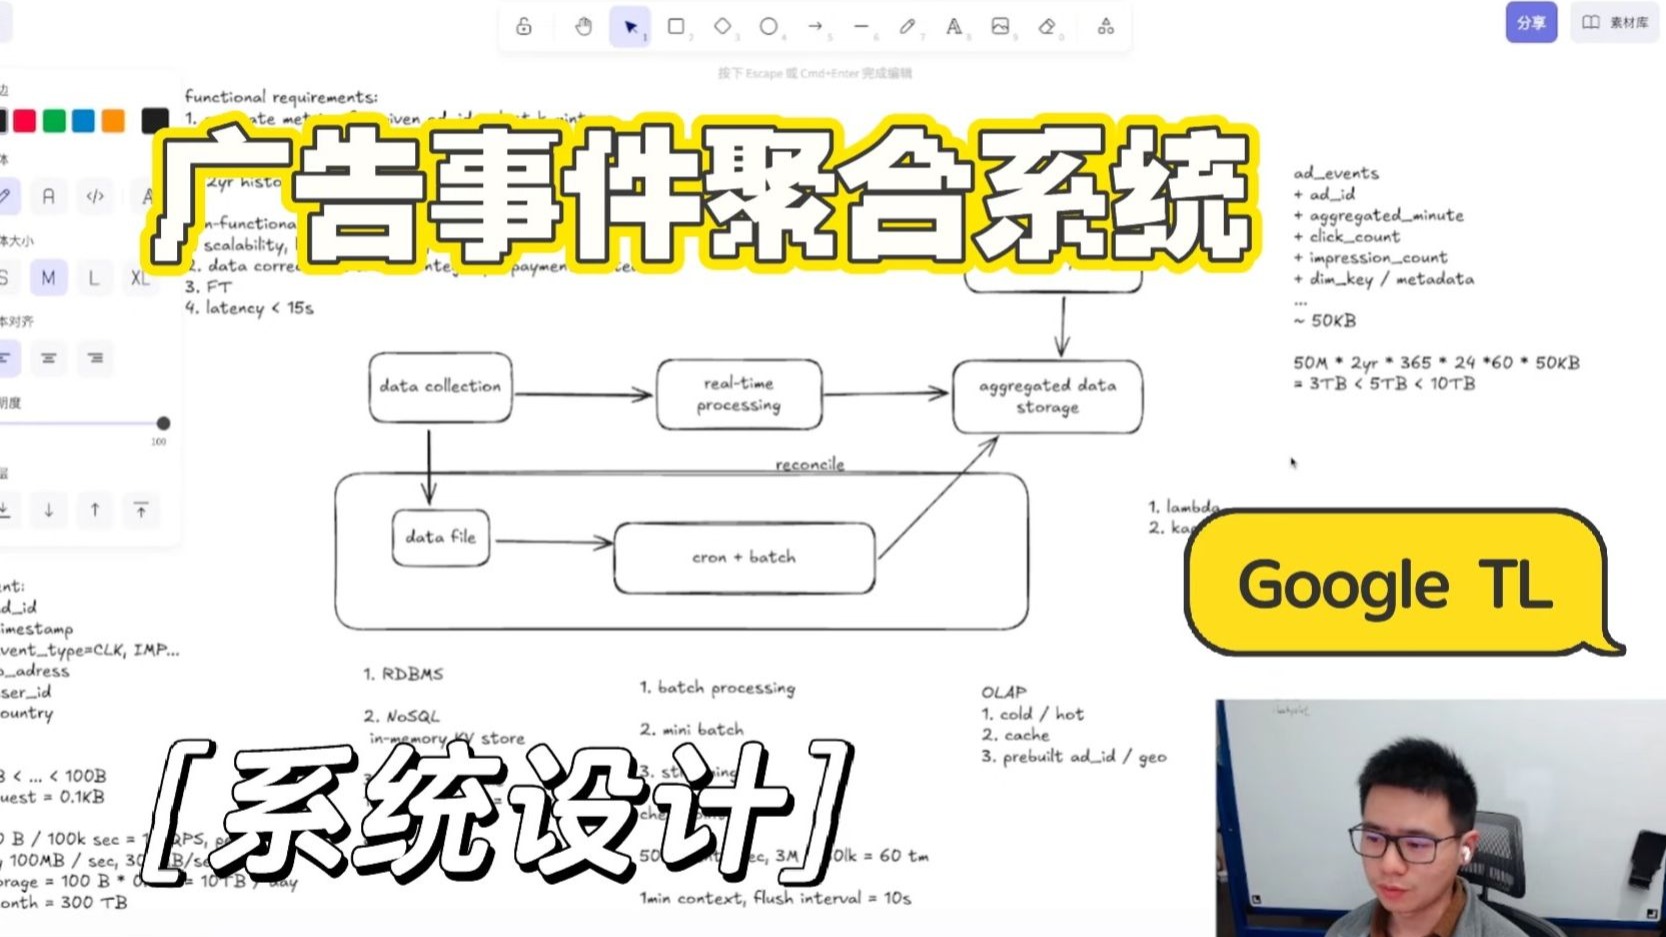The image size is (1666, 937).
Task: Select the Ellipse shape tool
Action: [x=768, y=27]
